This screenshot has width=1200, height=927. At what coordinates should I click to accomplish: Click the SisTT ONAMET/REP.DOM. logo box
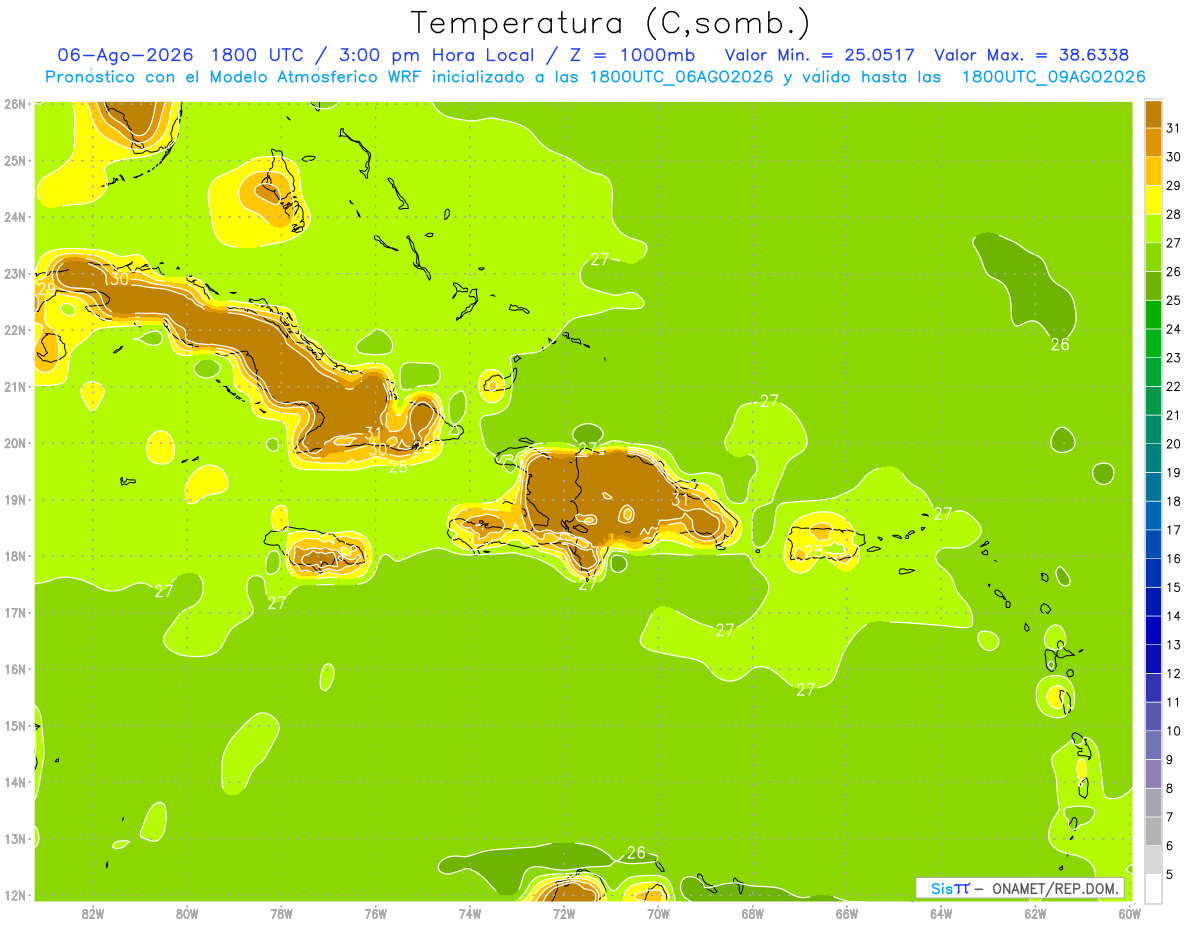[x=1020, y=888]
